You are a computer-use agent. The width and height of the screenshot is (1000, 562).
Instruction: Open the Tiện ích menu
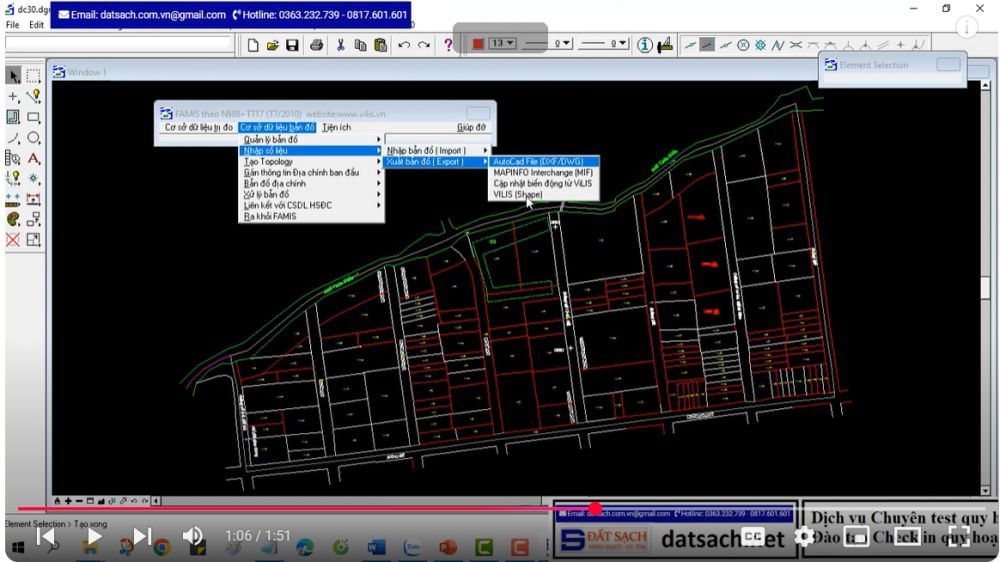(x=336, y=128)
